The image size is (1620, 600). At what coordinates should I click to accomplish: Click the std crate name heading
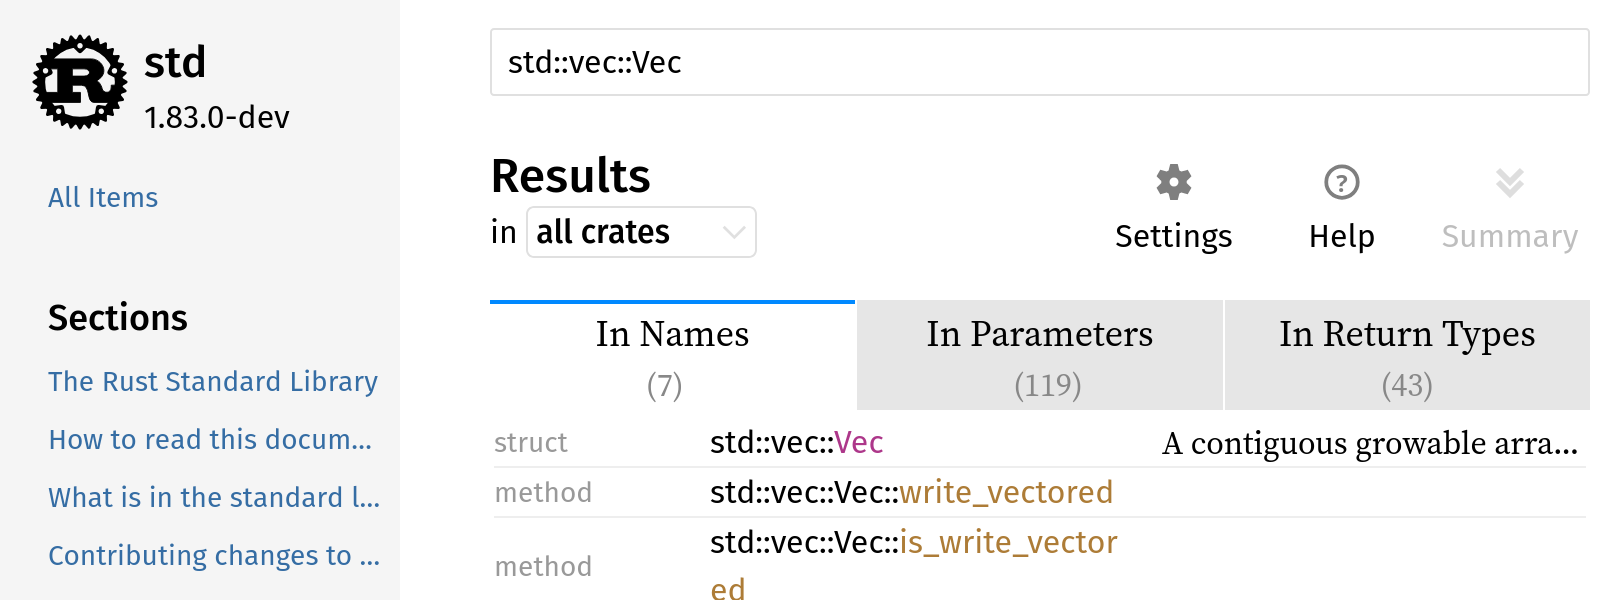[x=175, y=62]
